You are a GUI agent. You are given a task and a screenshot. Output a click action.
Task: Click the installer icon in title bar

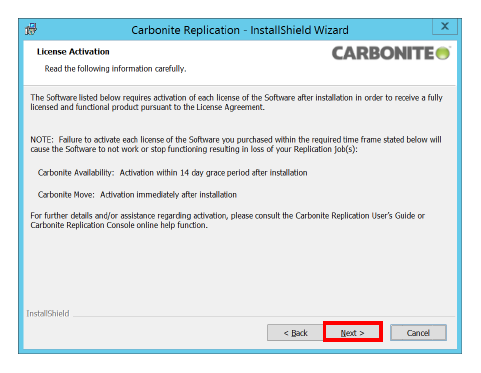point(31,29)
